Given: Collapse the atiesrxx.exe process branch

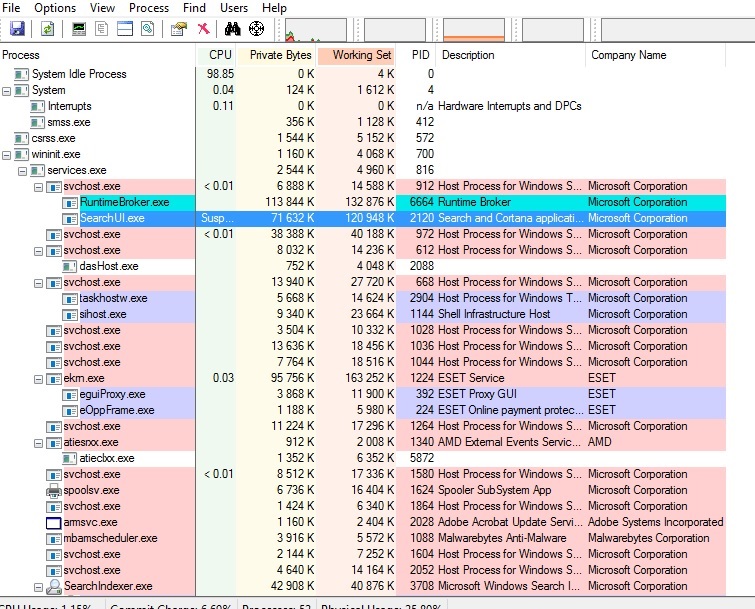Looking at the screenshot, I should coord(39,442).
